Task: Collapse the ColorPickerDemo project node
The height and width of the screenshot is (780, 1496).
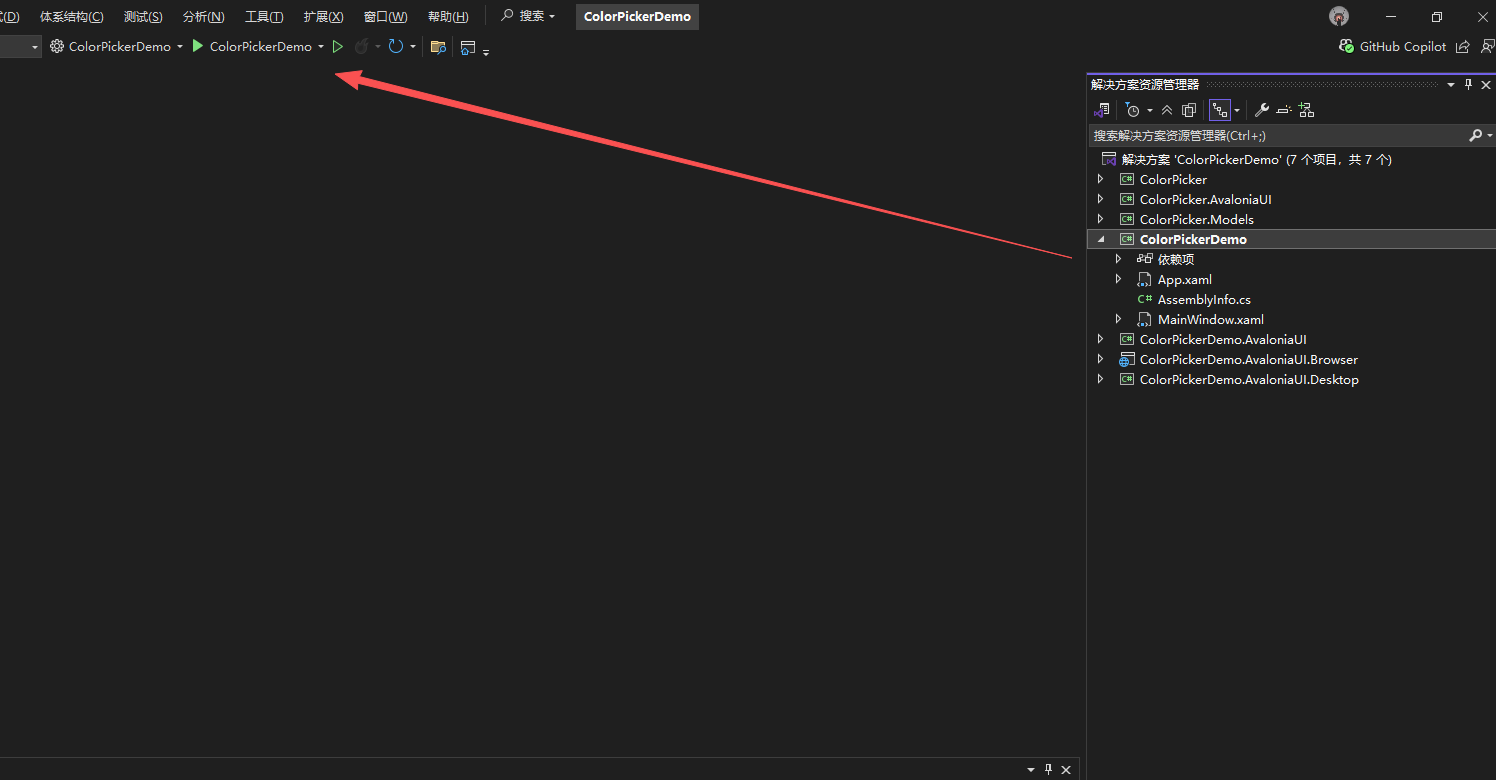Action: coord(1100,239)
